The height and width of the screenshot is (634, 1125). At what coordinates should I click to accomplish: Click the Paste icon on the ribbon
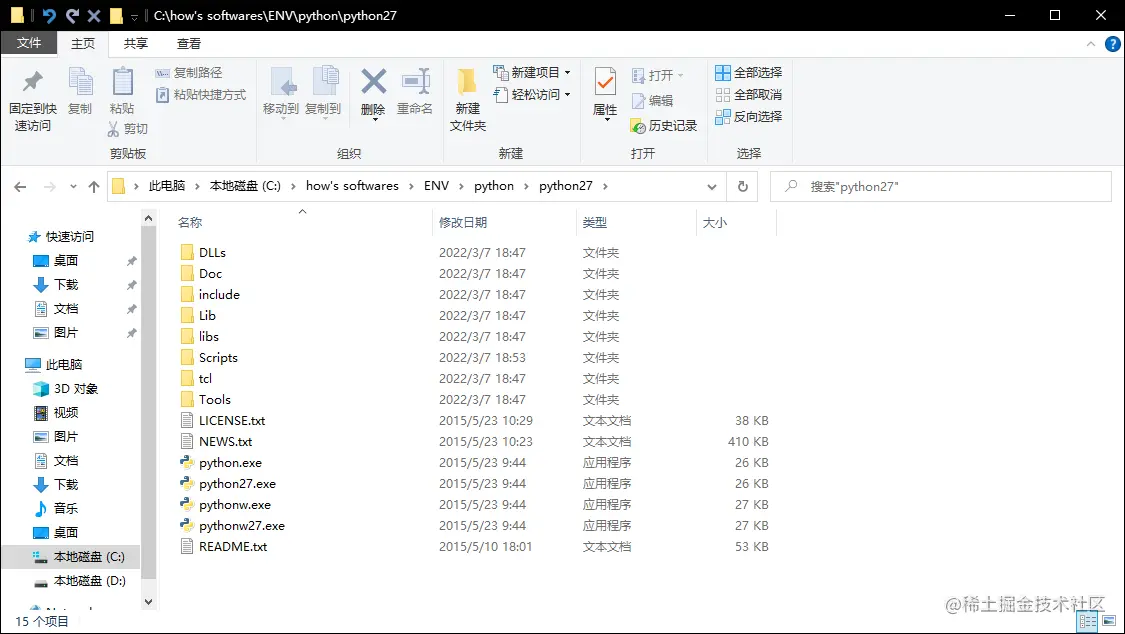click(121, 90)
